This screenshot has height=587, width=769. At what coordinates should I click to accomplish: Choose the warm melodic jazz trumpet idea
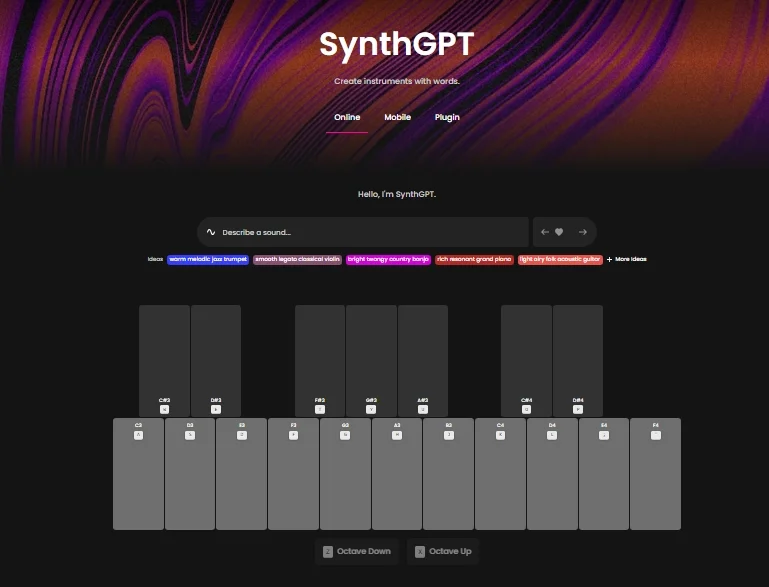coord(208,259)
